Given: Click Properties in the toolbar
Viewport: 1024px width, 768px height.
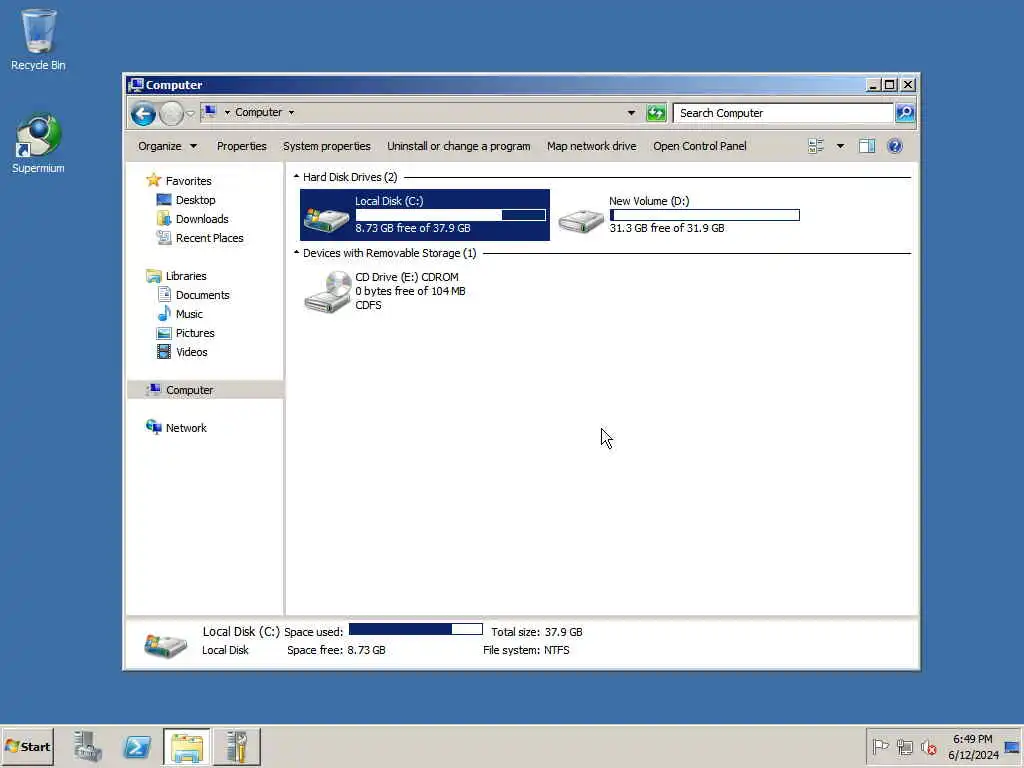Looking at the screenshot, I should 242,146.
